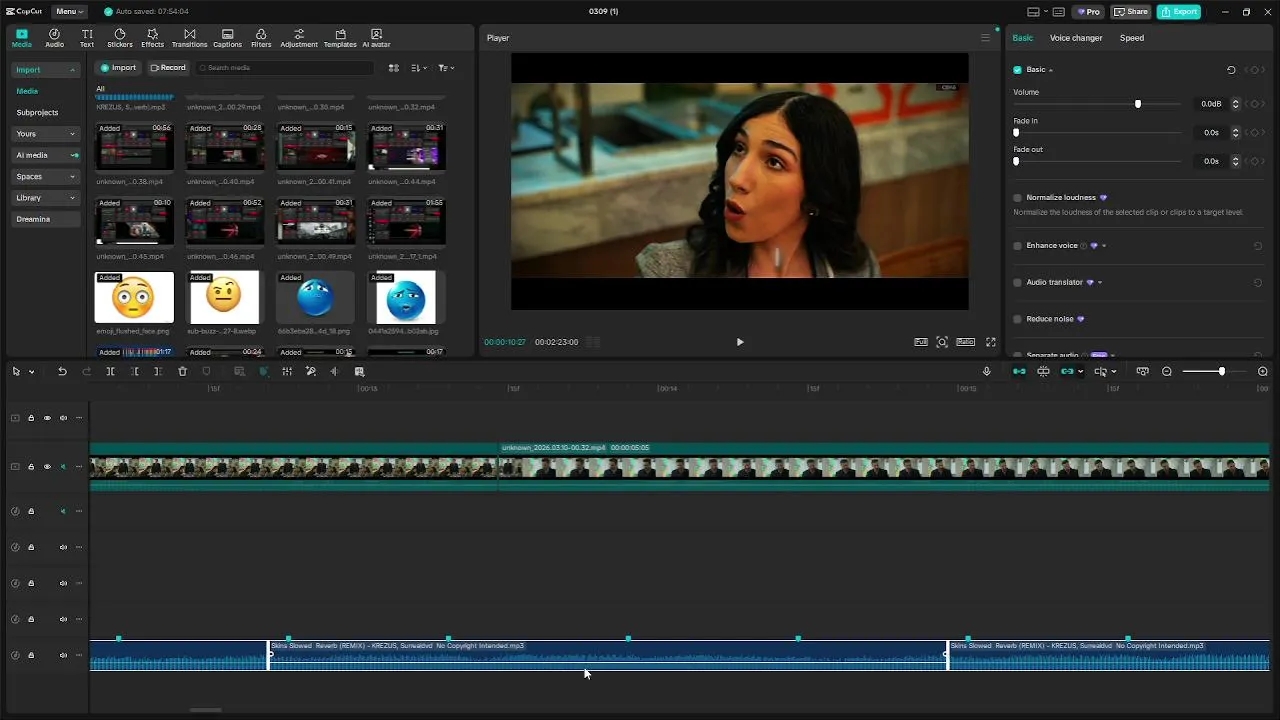The image size is (1280, 720).
Task: Expand the Spaces section in sidebar
Action: 45,177
